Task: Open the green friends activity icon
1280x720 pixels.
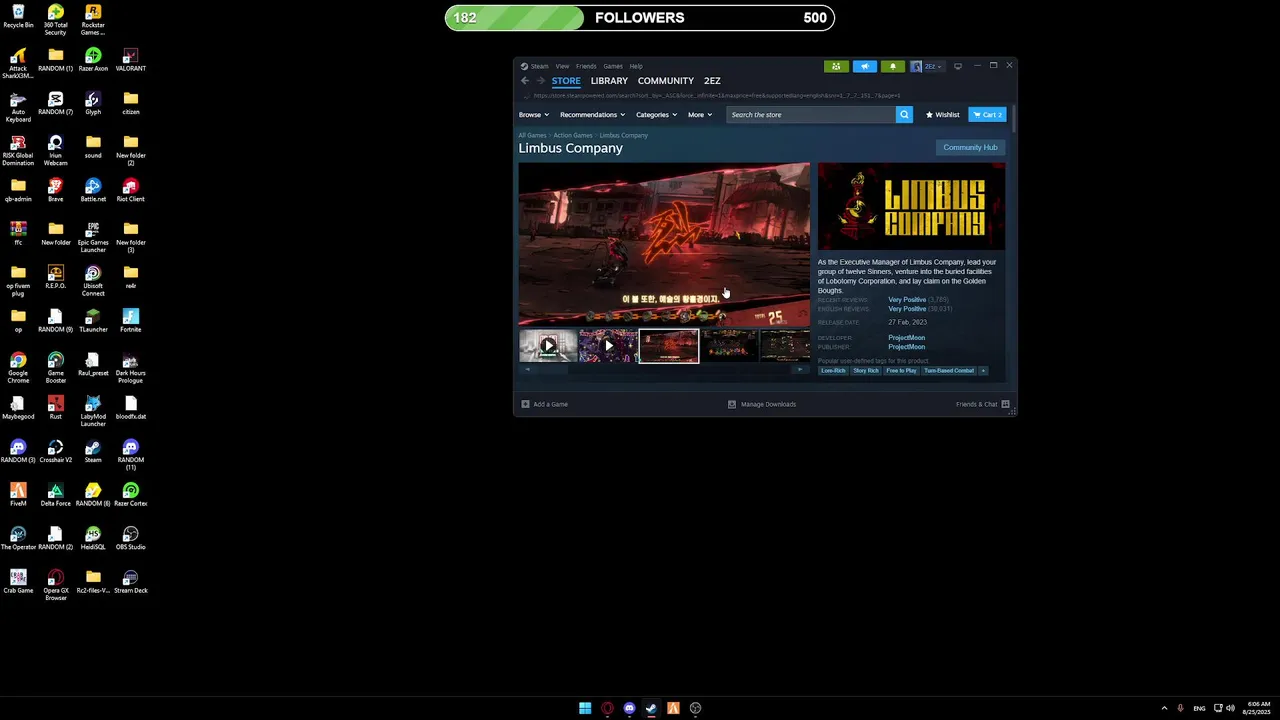Action: click(836, 66)
